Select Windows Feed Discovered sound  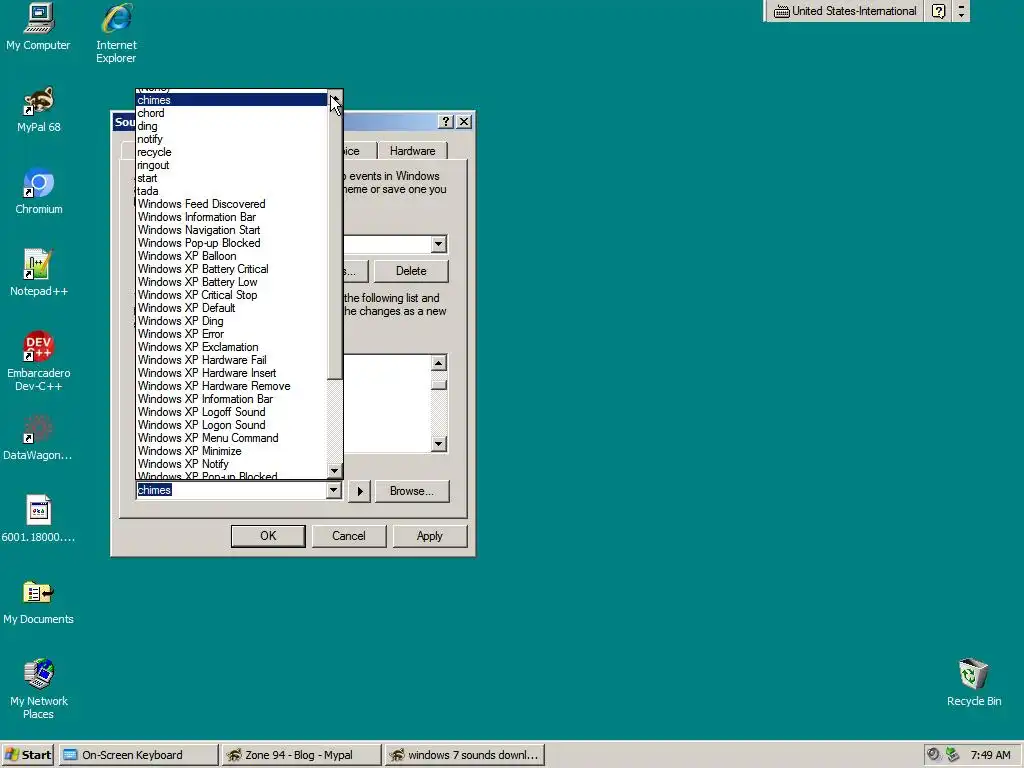(x=231, y=204)
